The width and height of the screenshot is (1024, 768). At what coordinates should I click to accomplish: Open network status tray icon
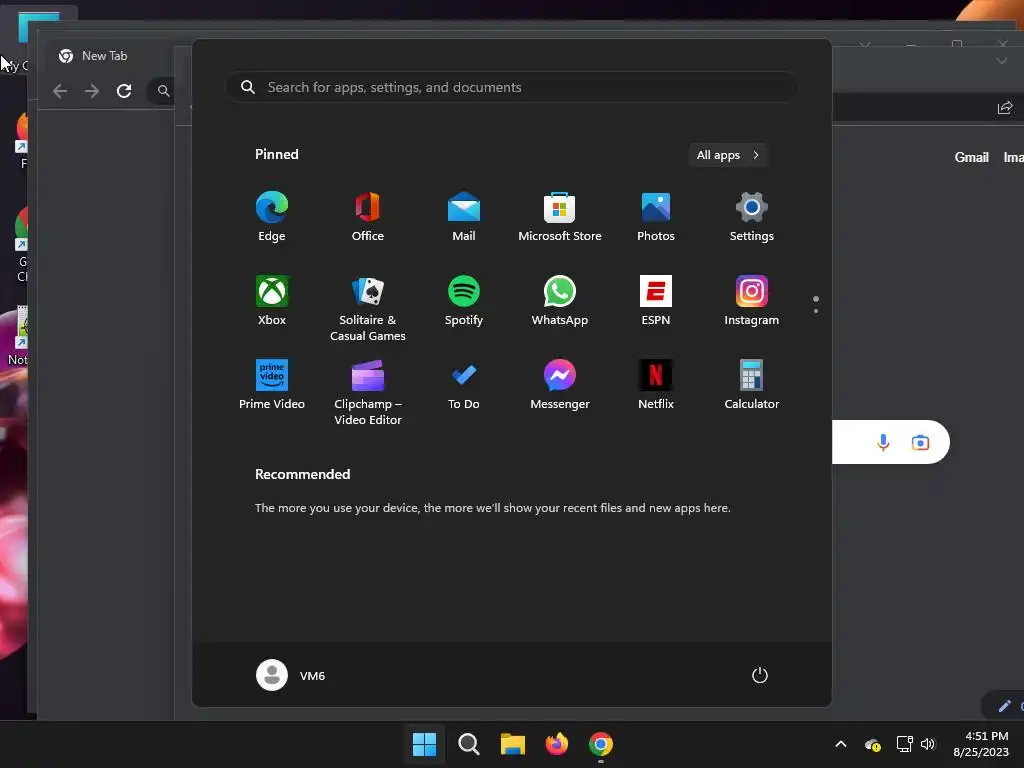[x=904, y=744]
